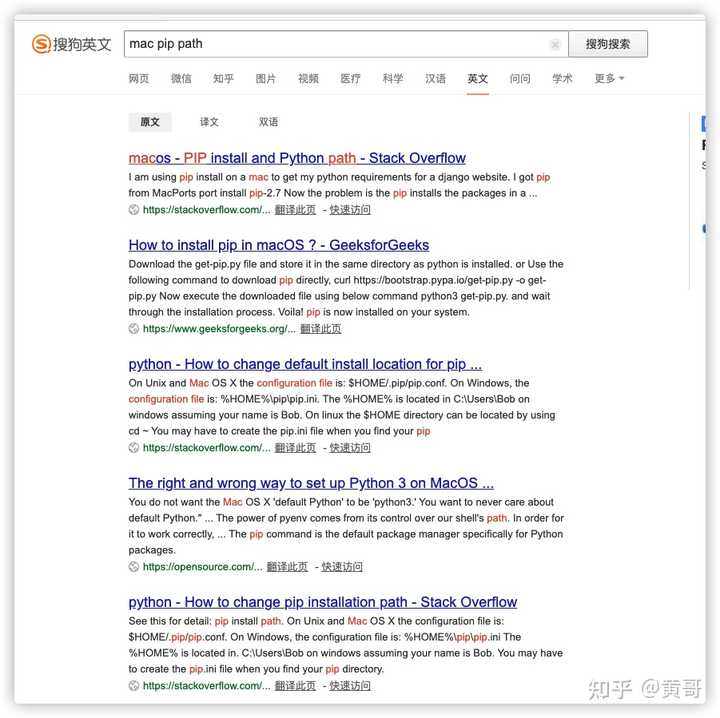Click globe icon beside opensource.com URL
This screenshot has height=718, width=720.
(134, 567)
